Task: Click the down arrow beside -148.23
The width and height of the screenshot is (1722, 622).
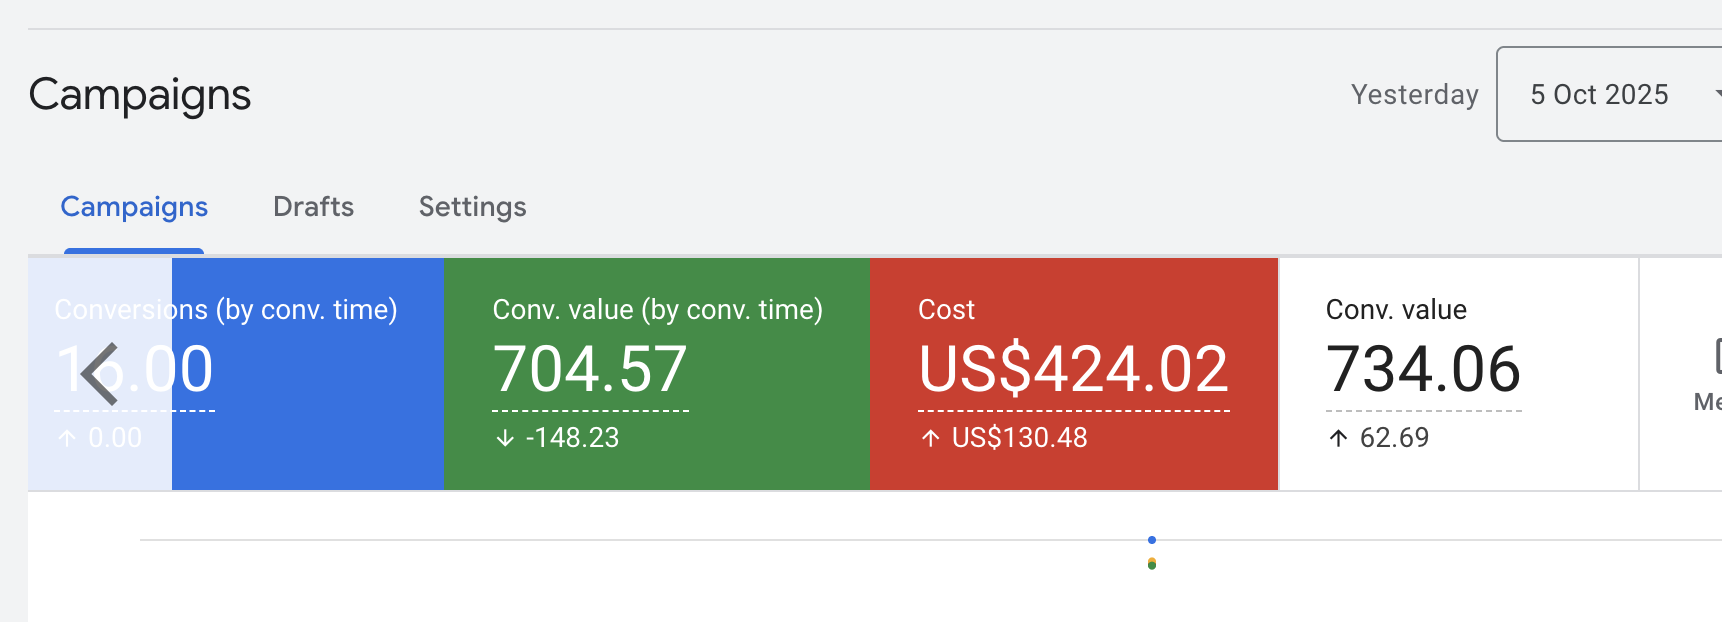Action: (505, 438)
